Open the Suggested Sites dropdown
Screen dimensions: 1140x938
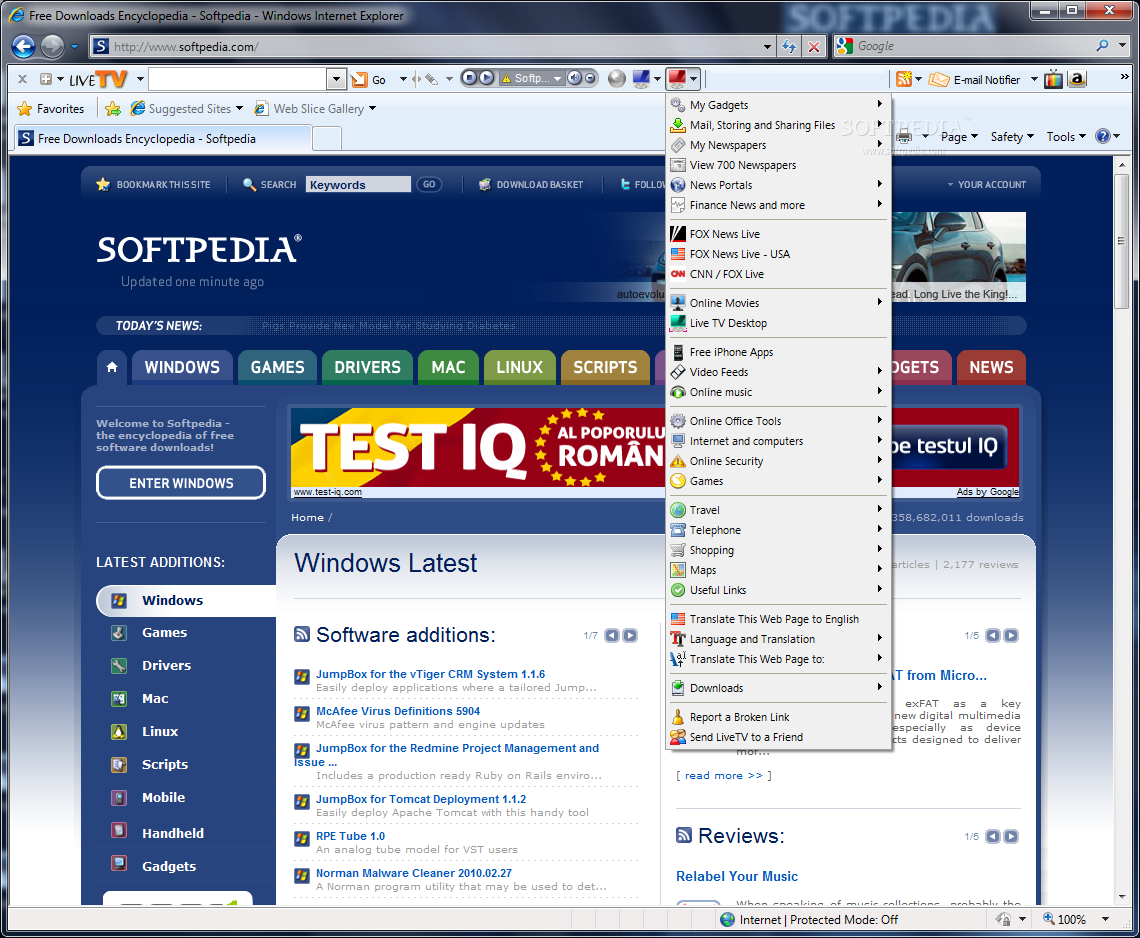186,109
